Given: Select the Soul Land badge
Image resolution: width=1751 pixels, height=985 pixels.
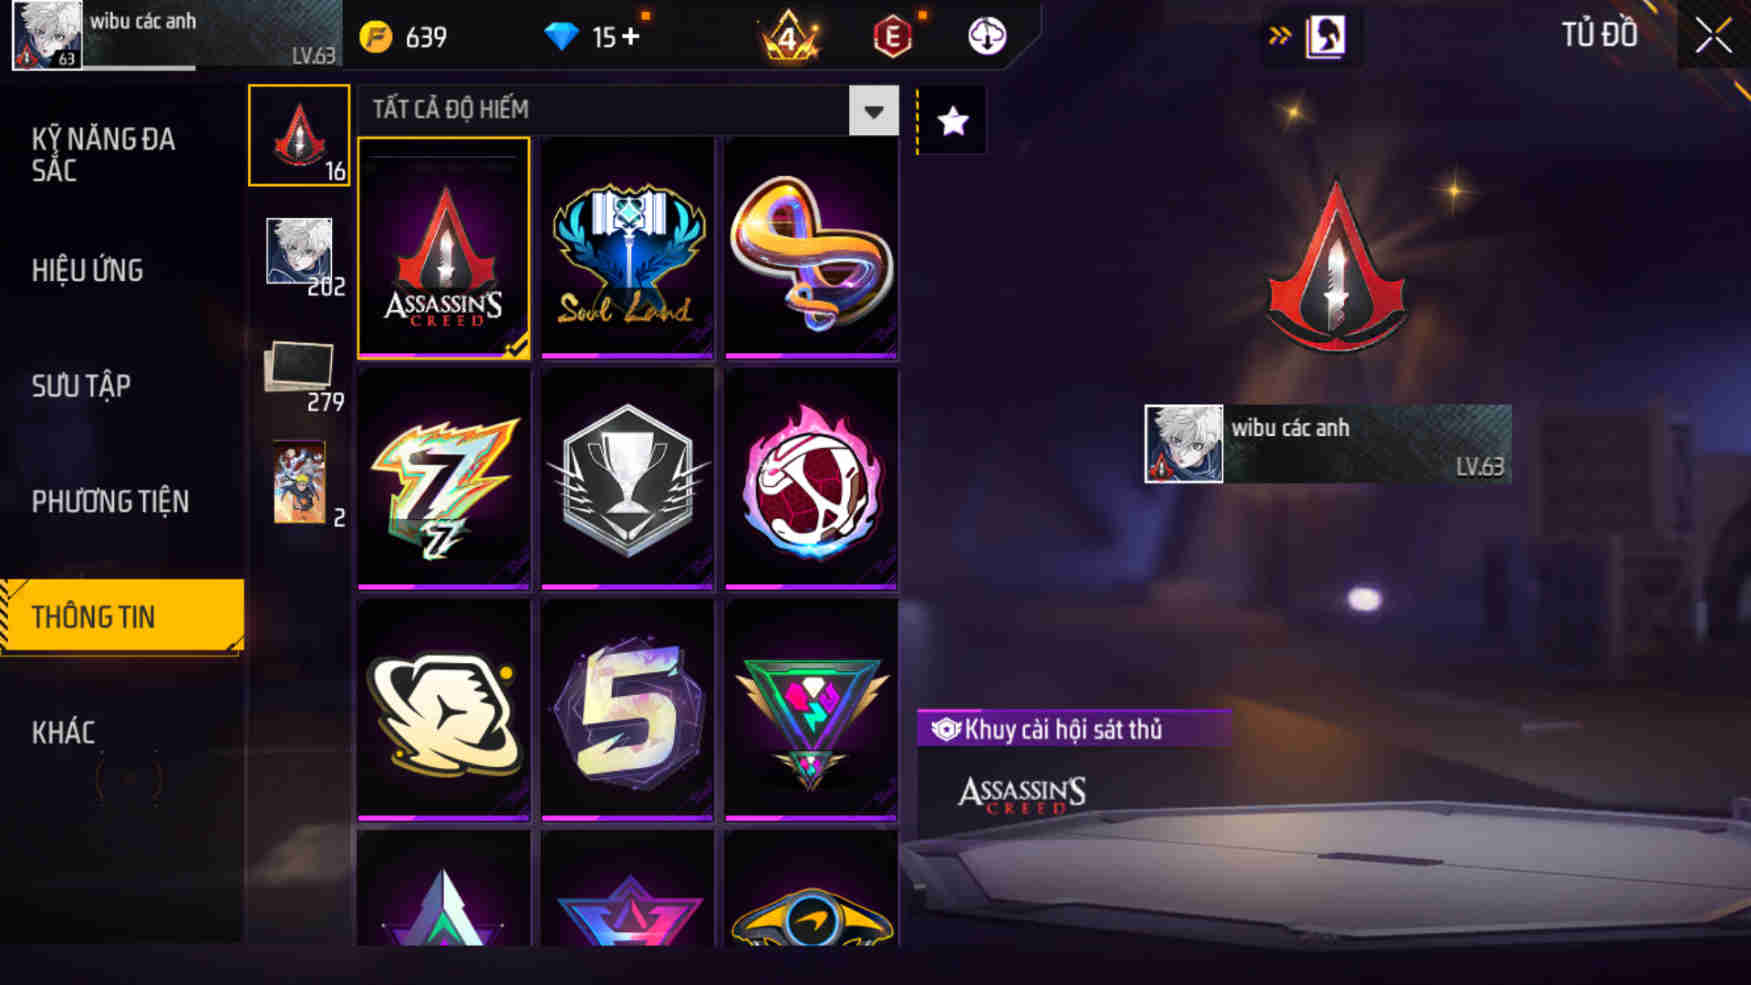Looking at the screenshot, I should coord(627,248).
